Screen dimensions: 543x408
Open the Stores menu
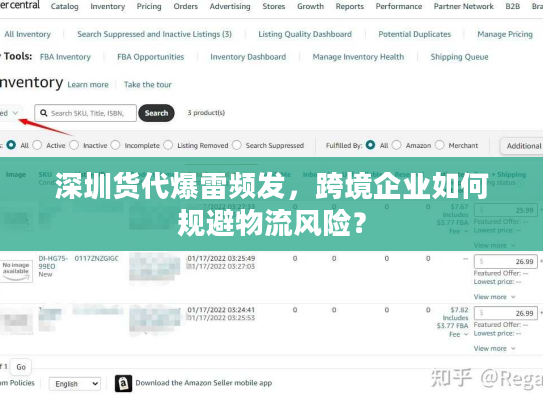pos(274,7)
